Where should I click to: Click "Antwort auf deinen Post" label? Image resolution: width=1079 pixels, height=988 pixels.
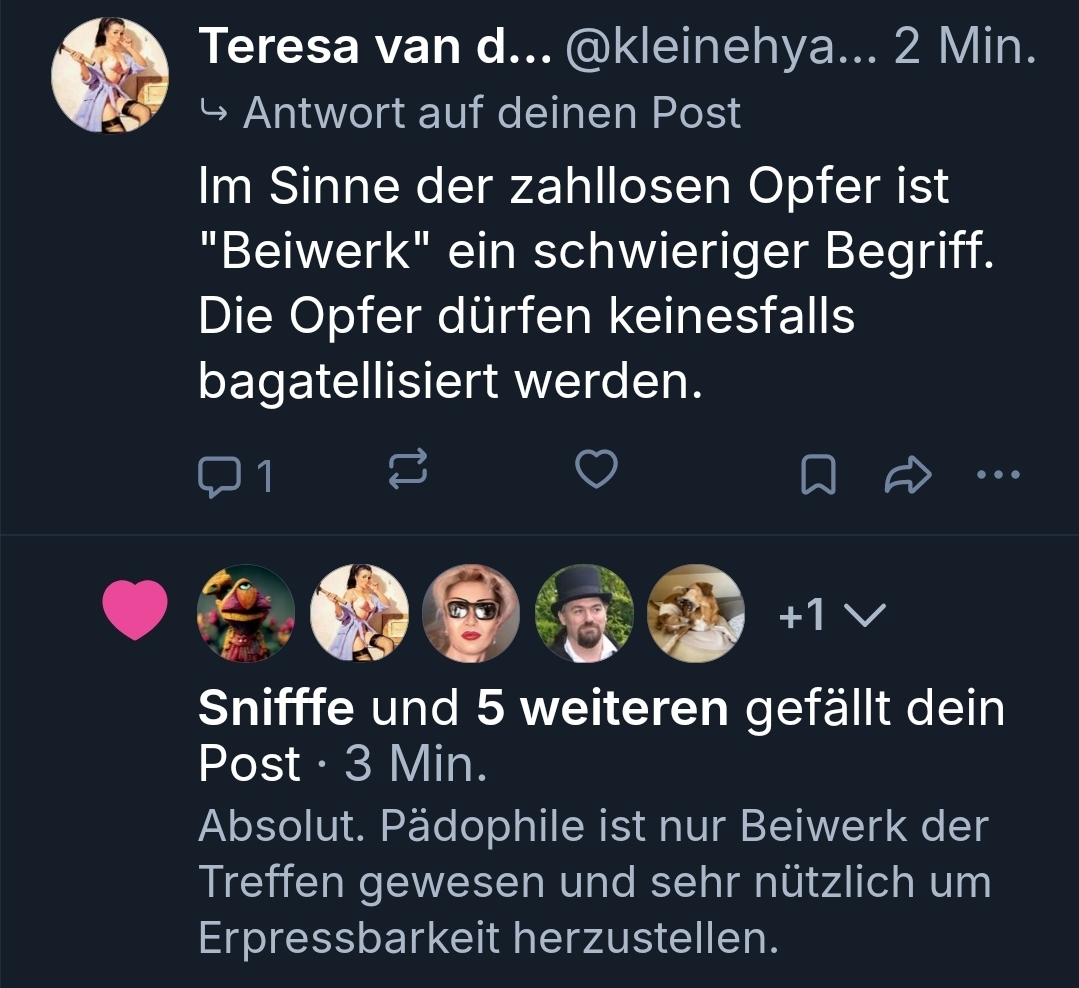point(491,113)
